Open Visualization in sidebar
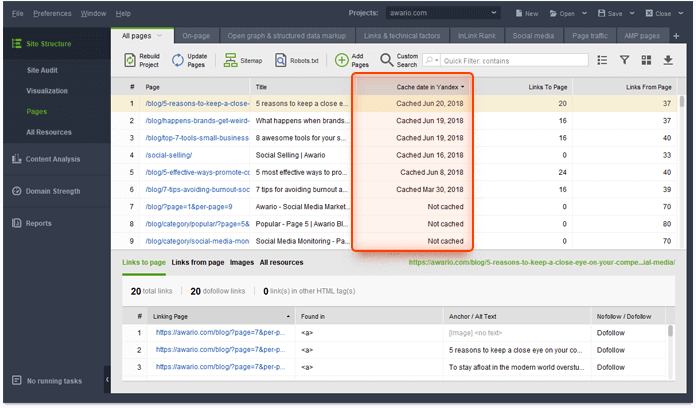 (x=47, y=91)
